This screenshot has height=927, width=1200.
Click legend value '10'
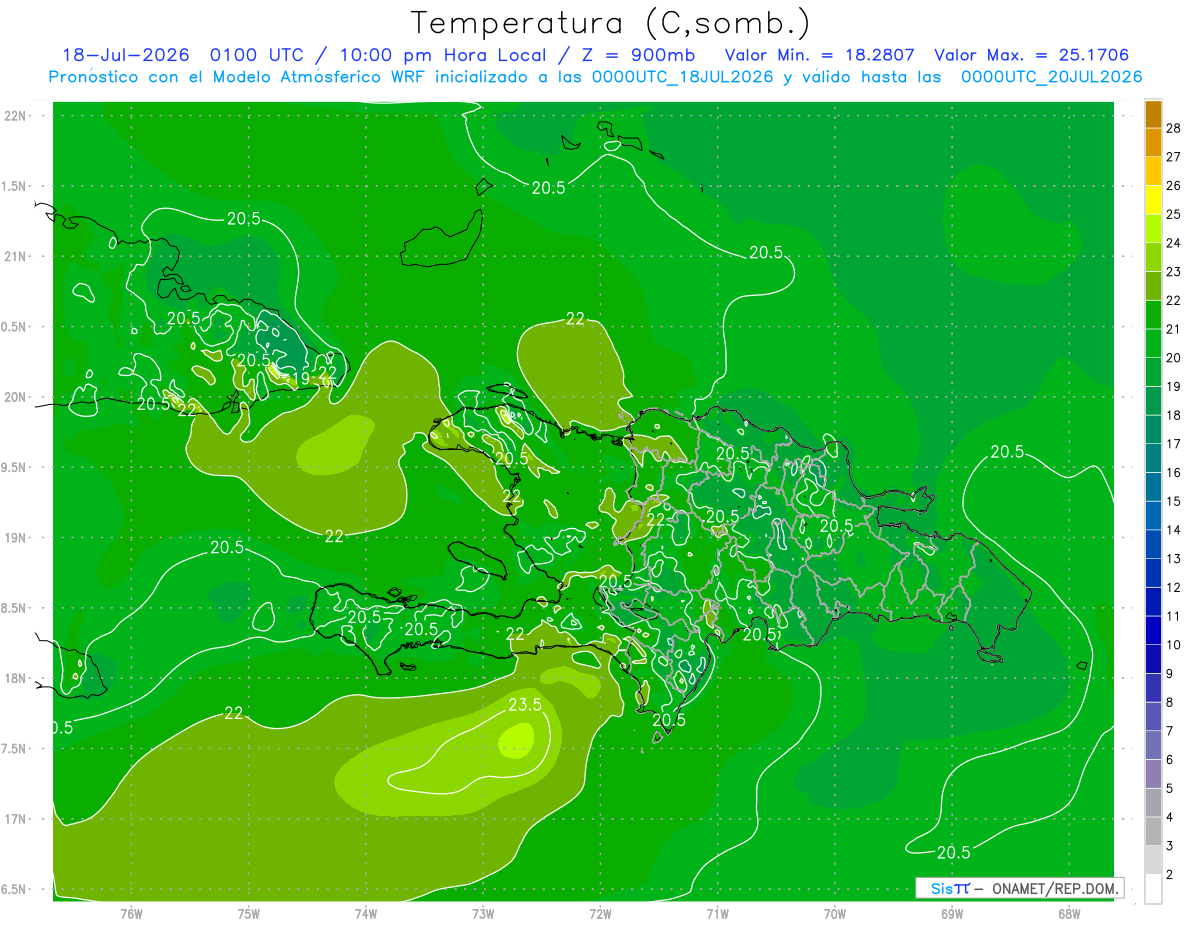pos(1174,645)
